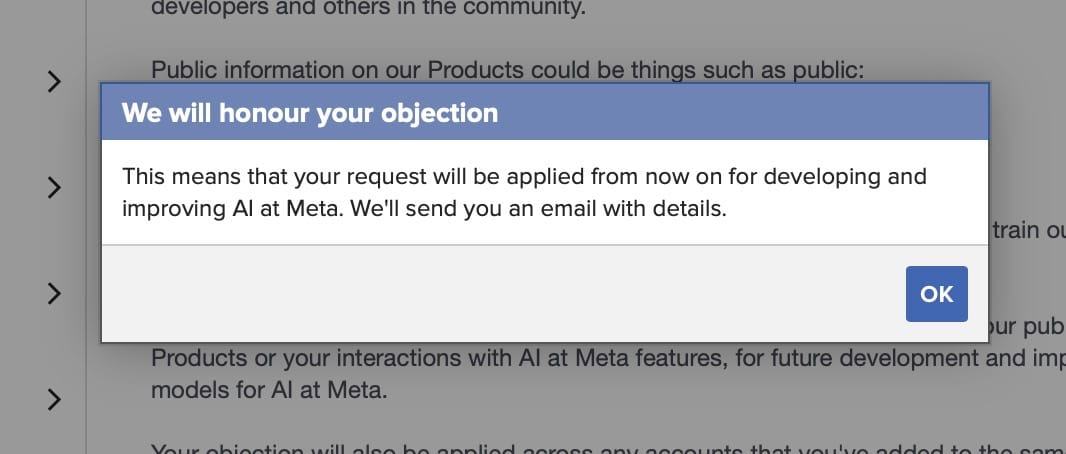1066x454 pixels.
Task: Click the 'developers and others in the community' text
Action: [366, 11]
